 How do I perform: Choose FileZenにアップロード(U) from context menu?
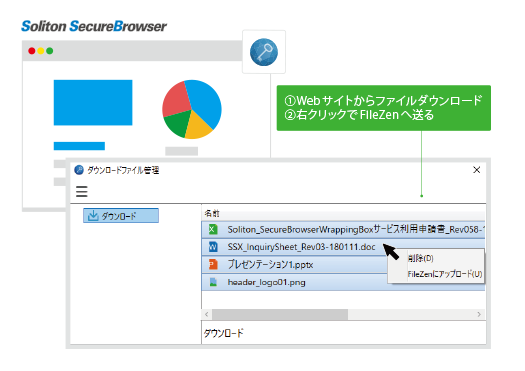[x=445, y=274]
